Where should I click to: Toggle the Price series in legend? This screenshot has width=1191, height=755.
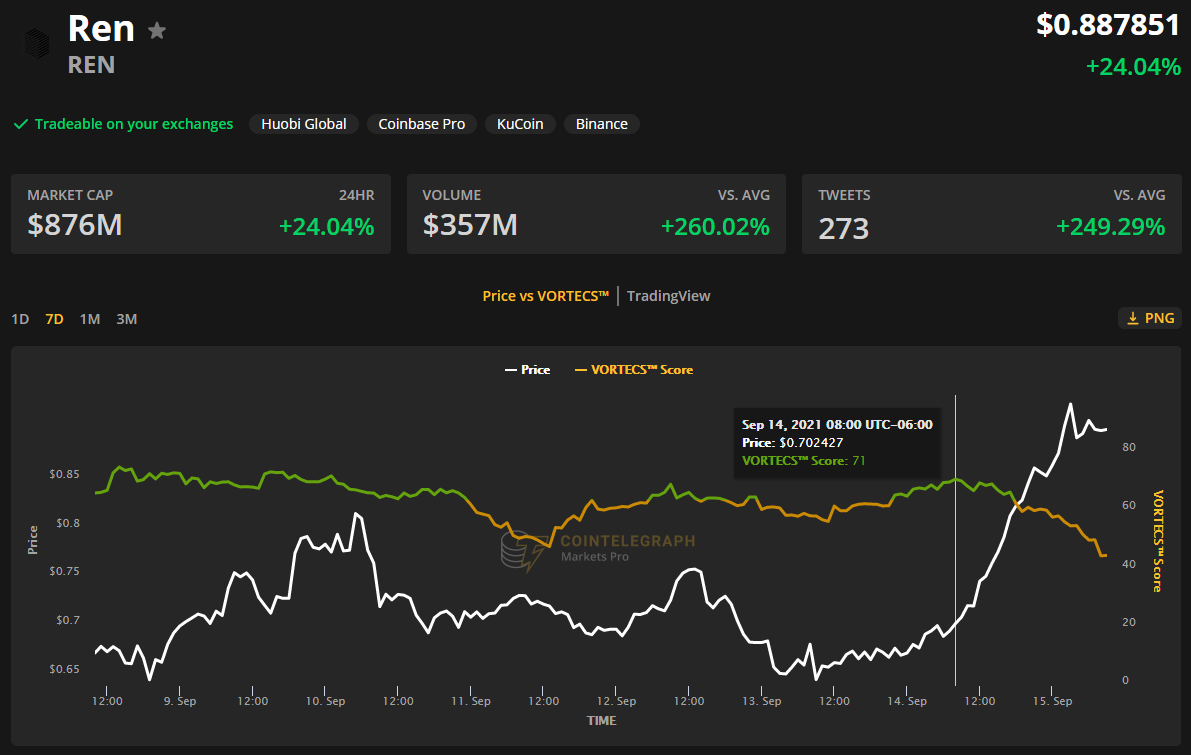click(527, 370)
